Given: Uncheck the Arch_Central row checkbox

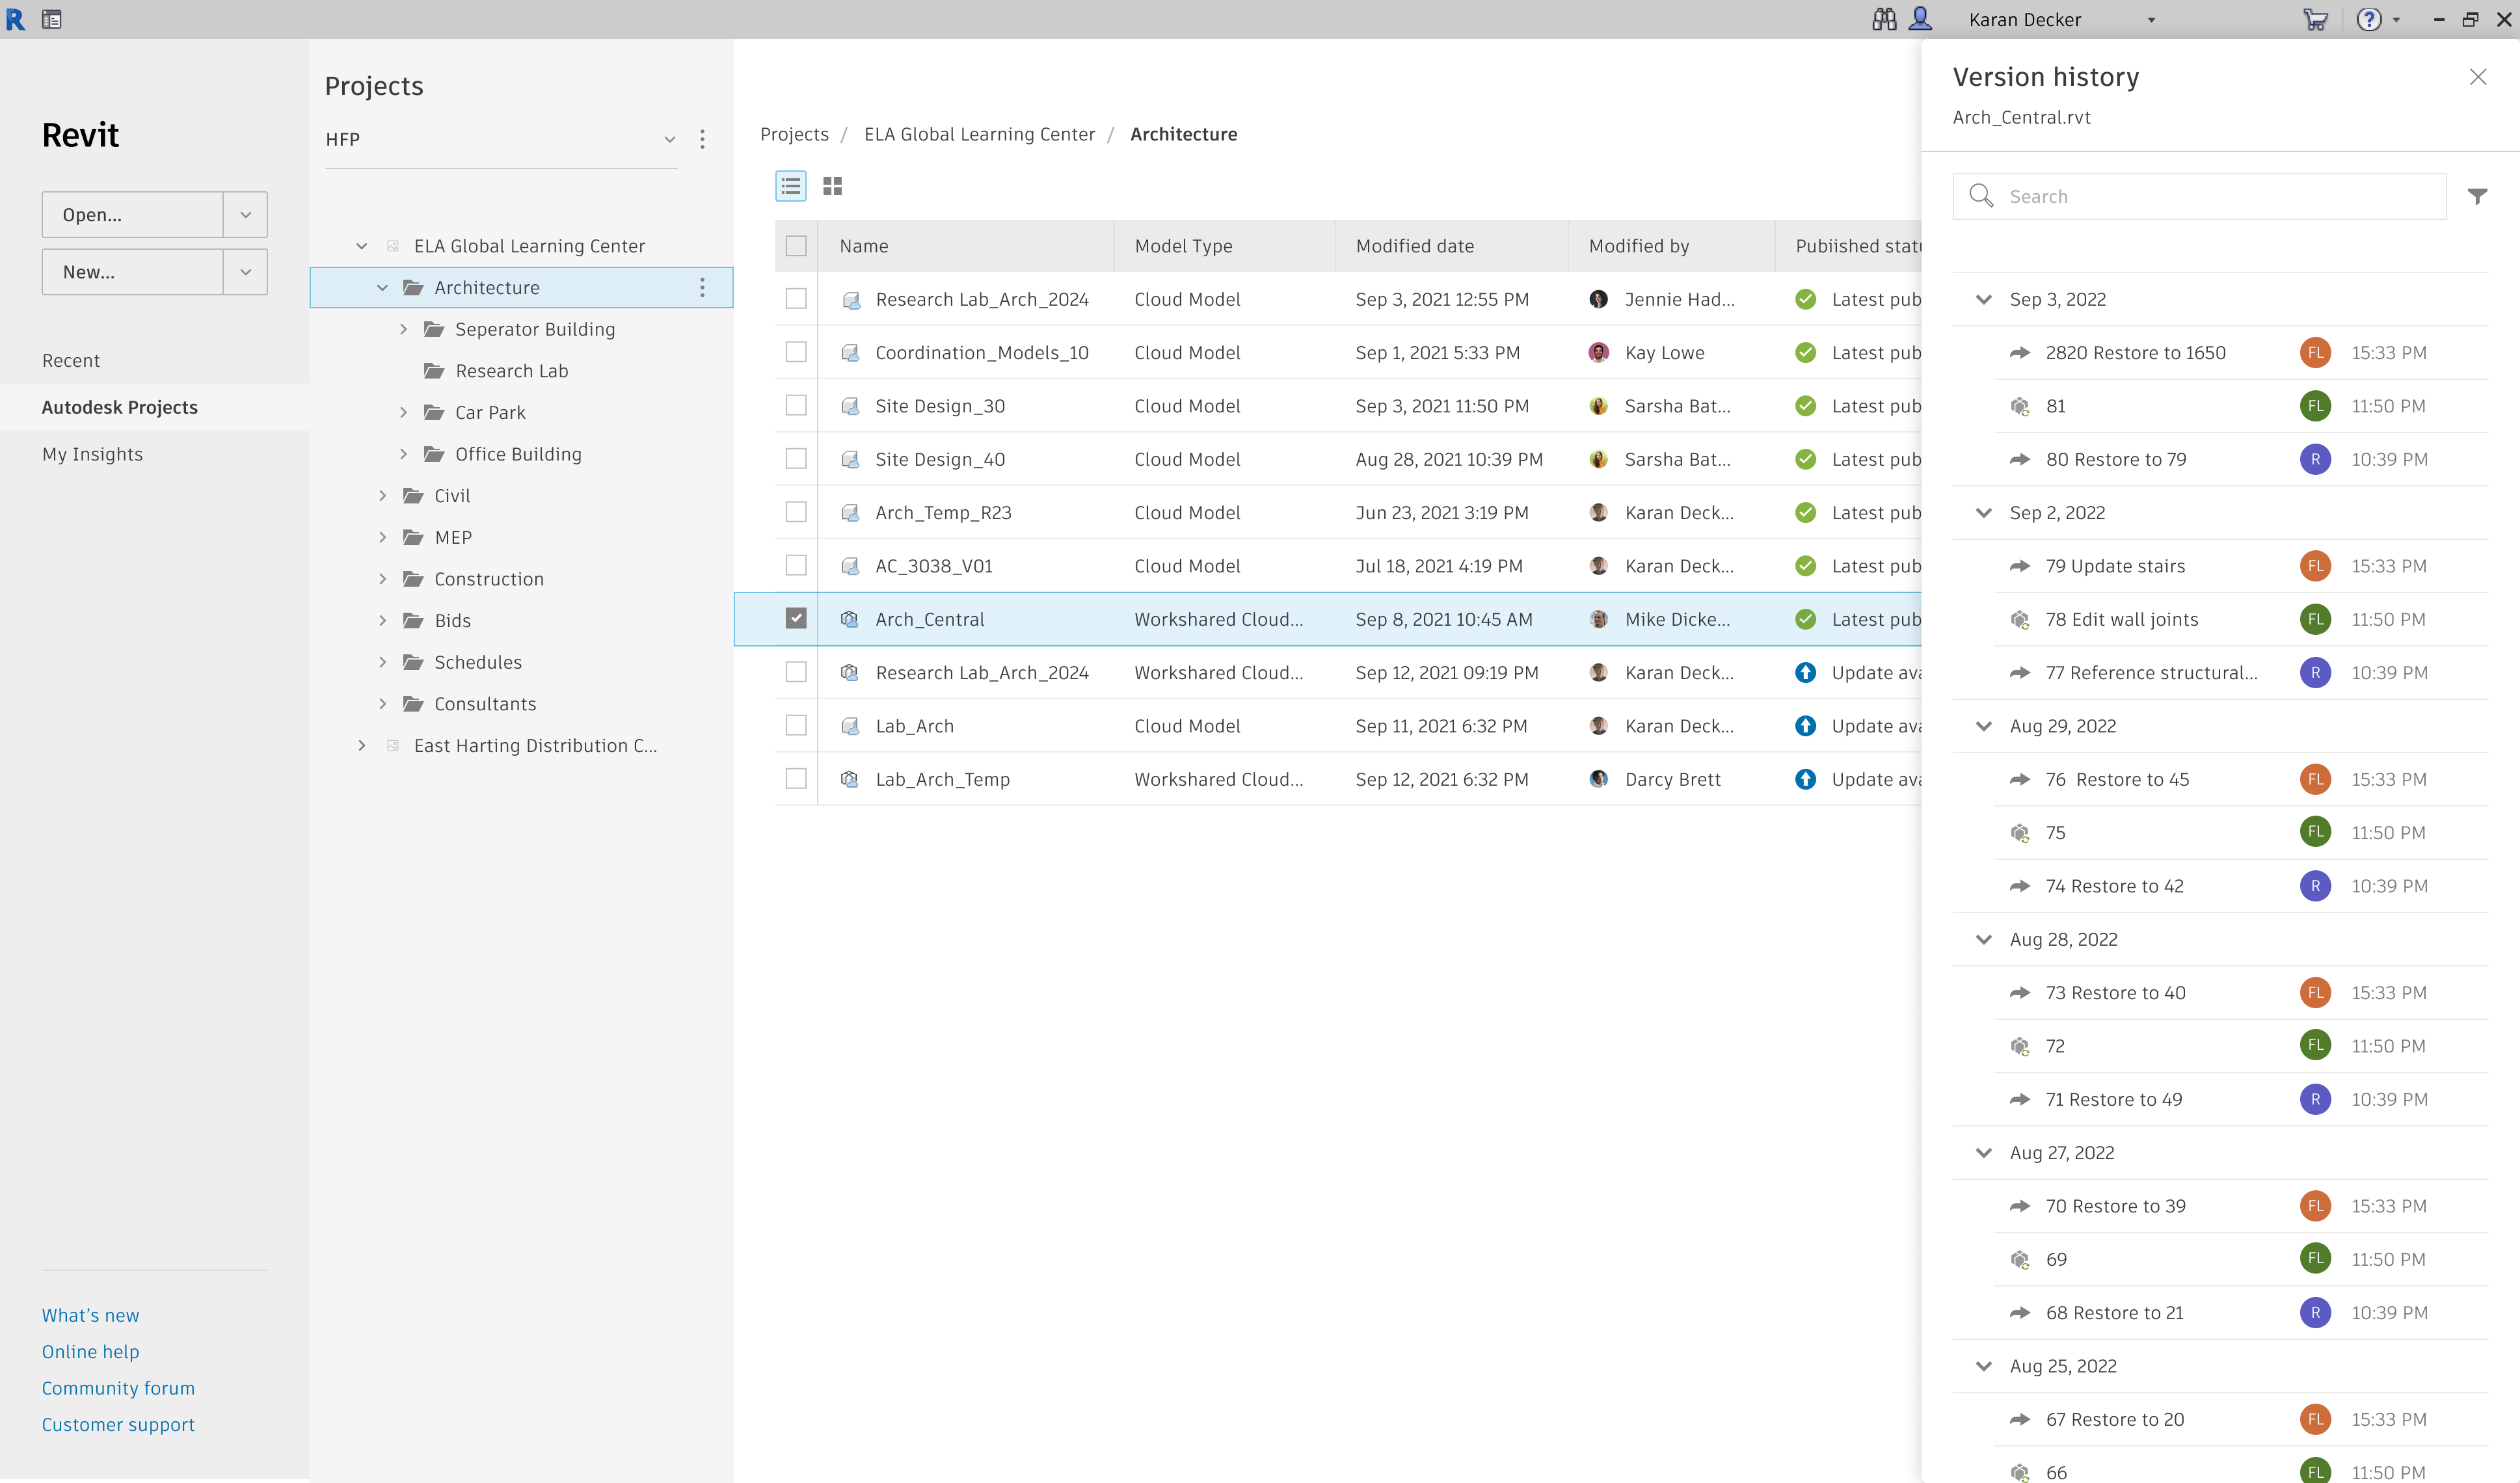Looking at the screenshot, I should pos(796,619).
